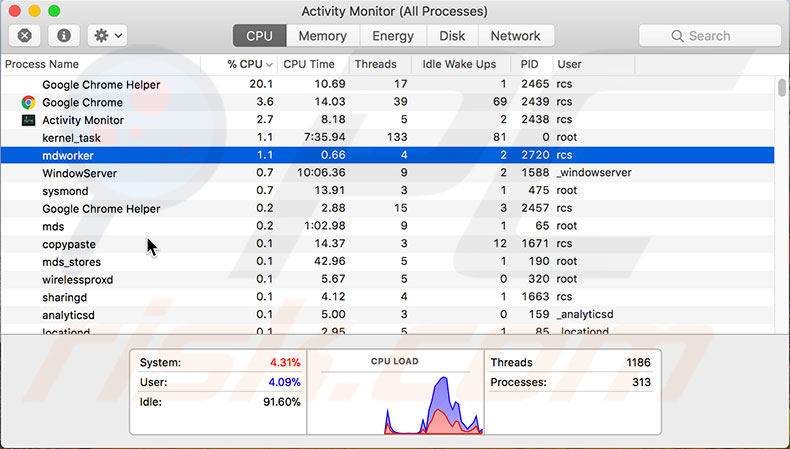Switch to the Network tab
The height and width of the screenshot is (449, 790).
pos(515,36)
